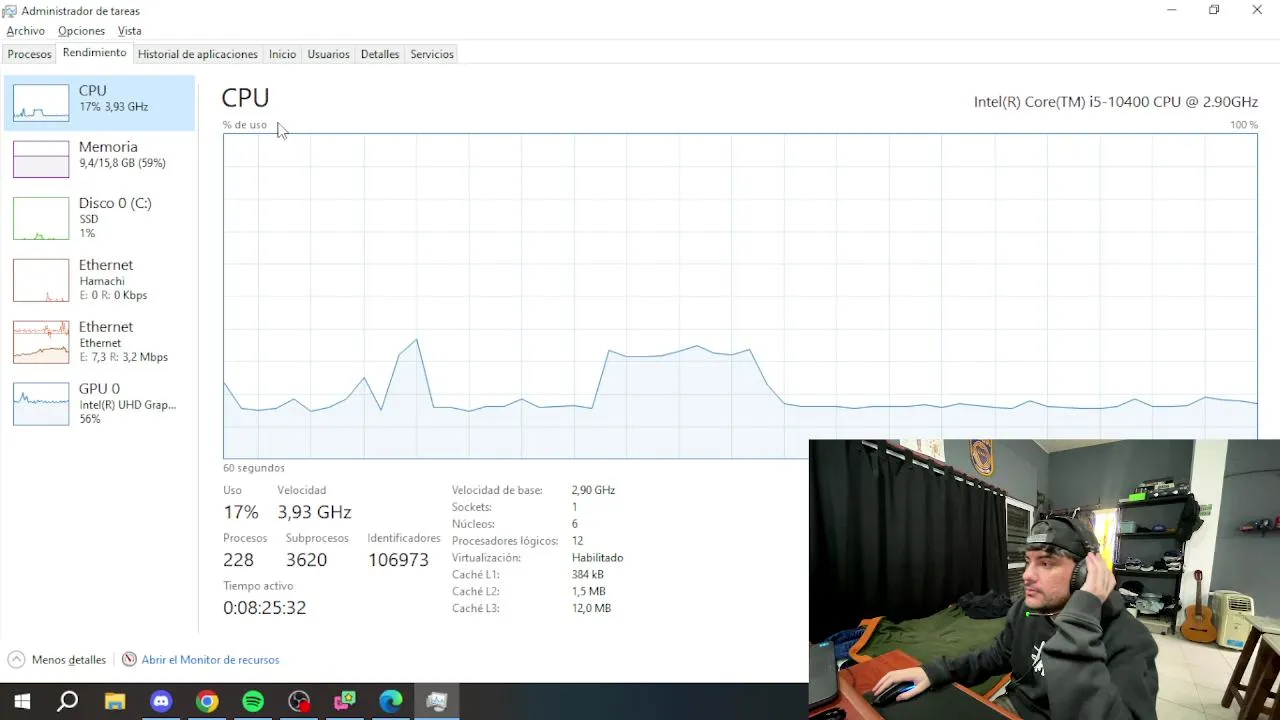Restore down the Task Manager window
This screenshot has height=720, width=1280.
point(1214,10)
